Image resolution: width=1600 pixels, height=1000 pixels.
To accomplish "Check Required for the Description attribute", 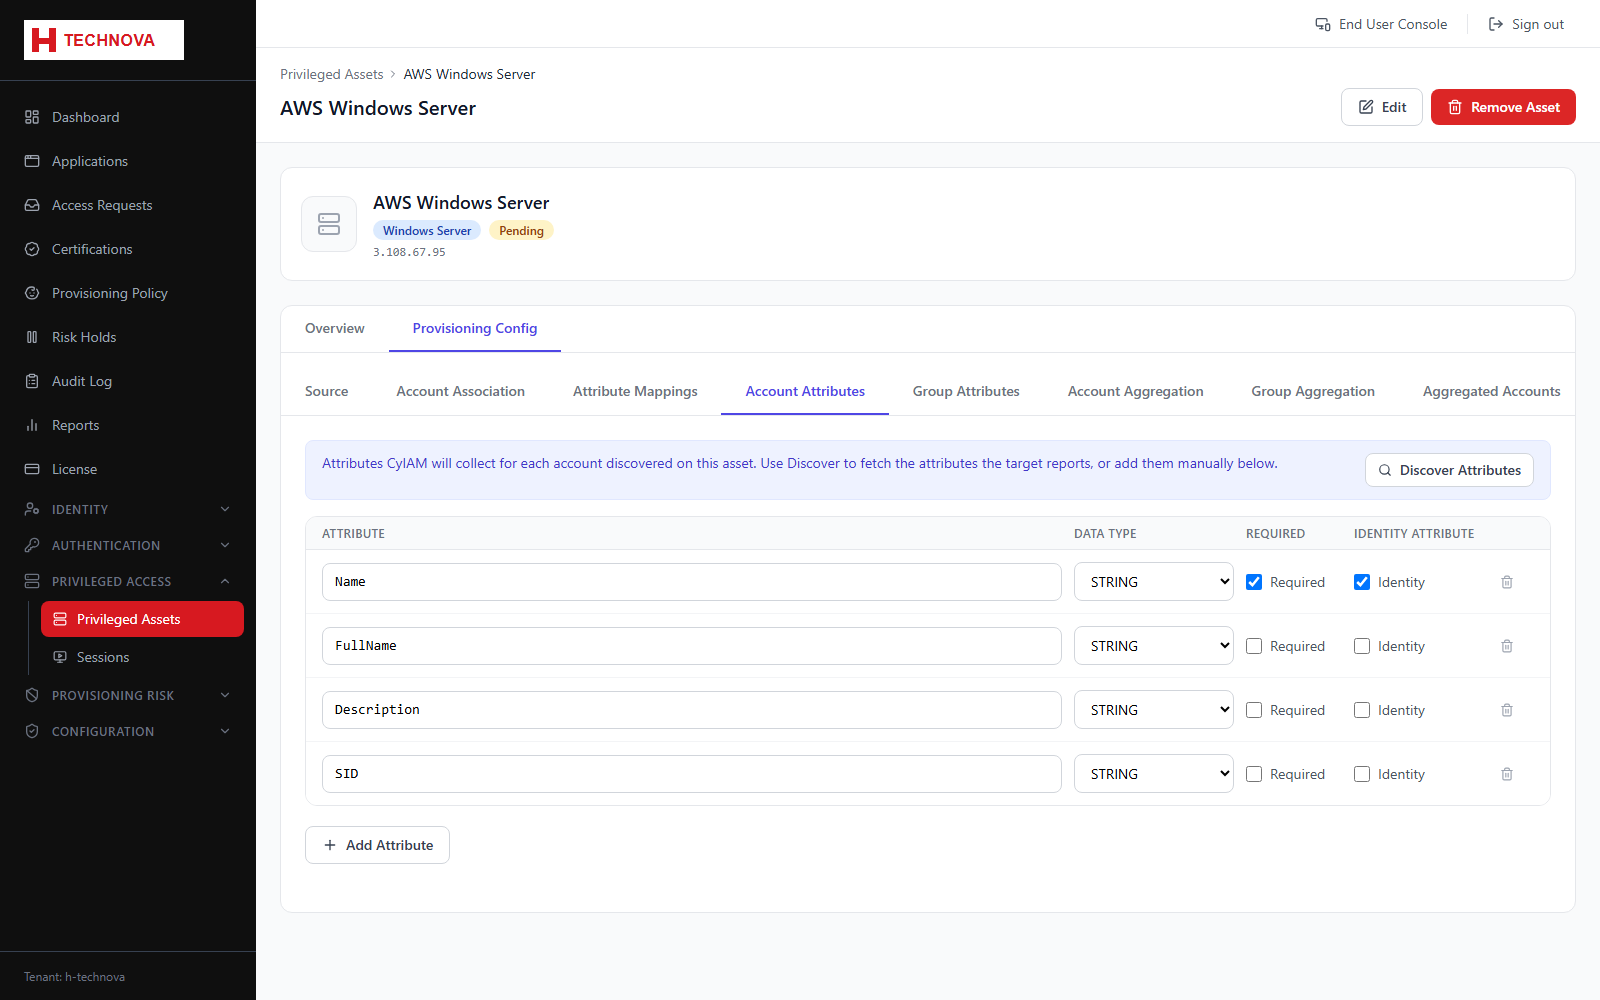I will (1254, 710).
